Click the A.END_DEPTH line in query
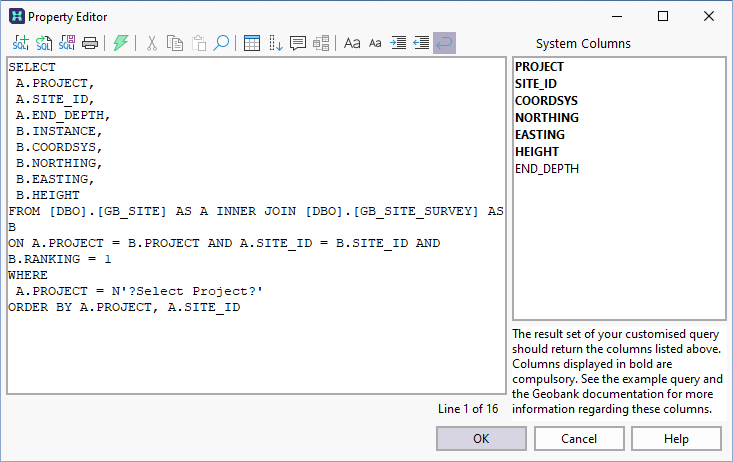The image size is (733, 462). click(x=63, y=115)
